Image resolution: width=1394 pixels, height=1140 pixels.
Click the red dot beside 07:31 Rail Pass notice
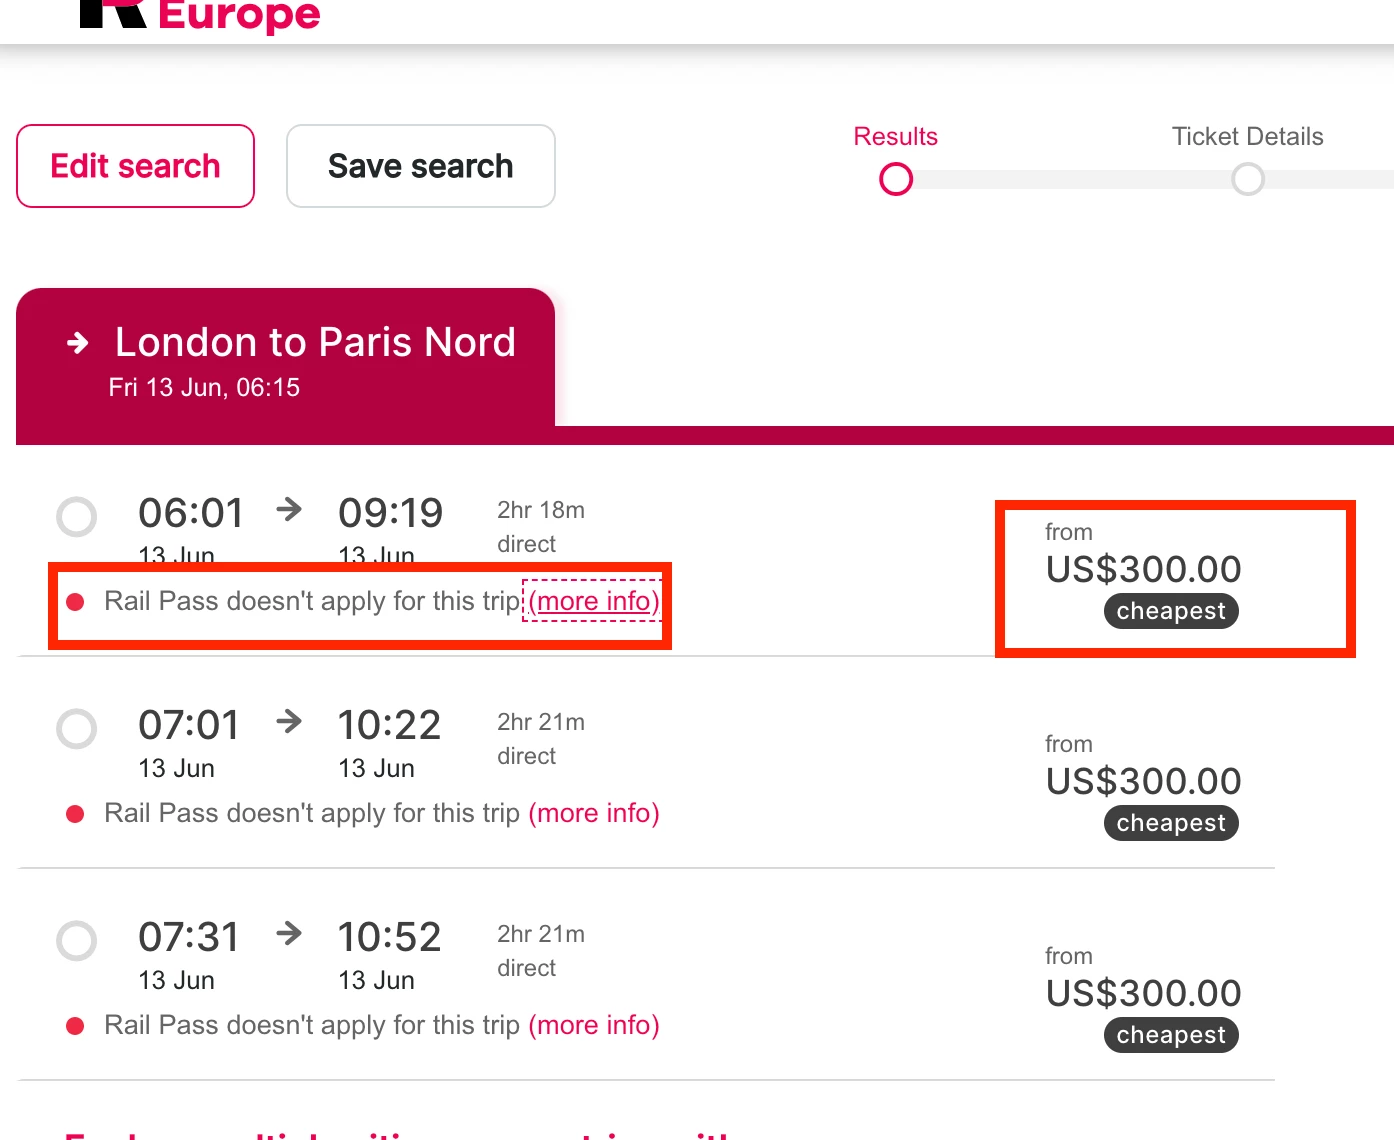(75, 1026)
